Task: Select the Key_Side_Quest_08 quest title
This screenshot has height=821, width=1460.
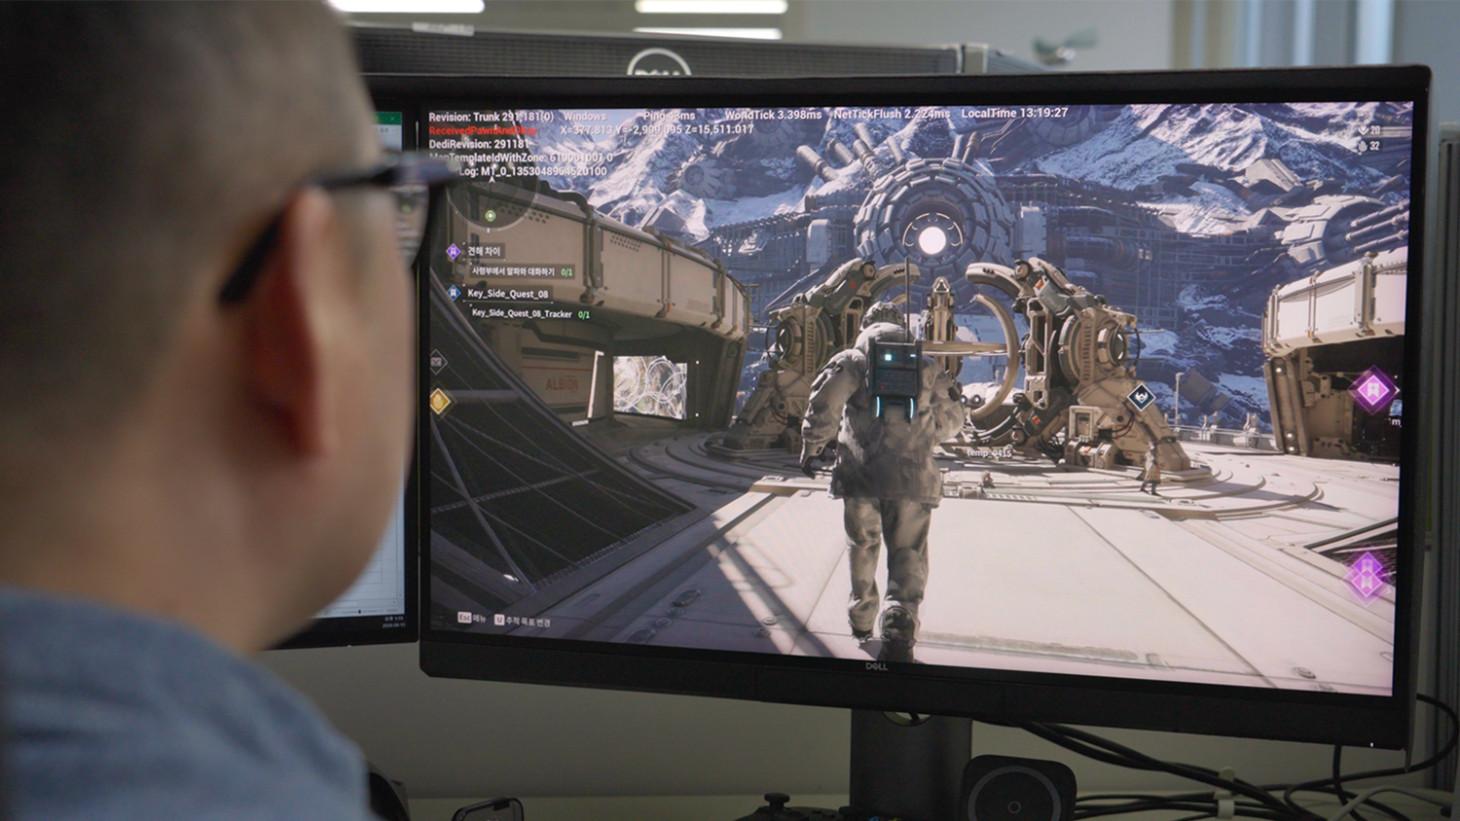Action: click(508, 294)
